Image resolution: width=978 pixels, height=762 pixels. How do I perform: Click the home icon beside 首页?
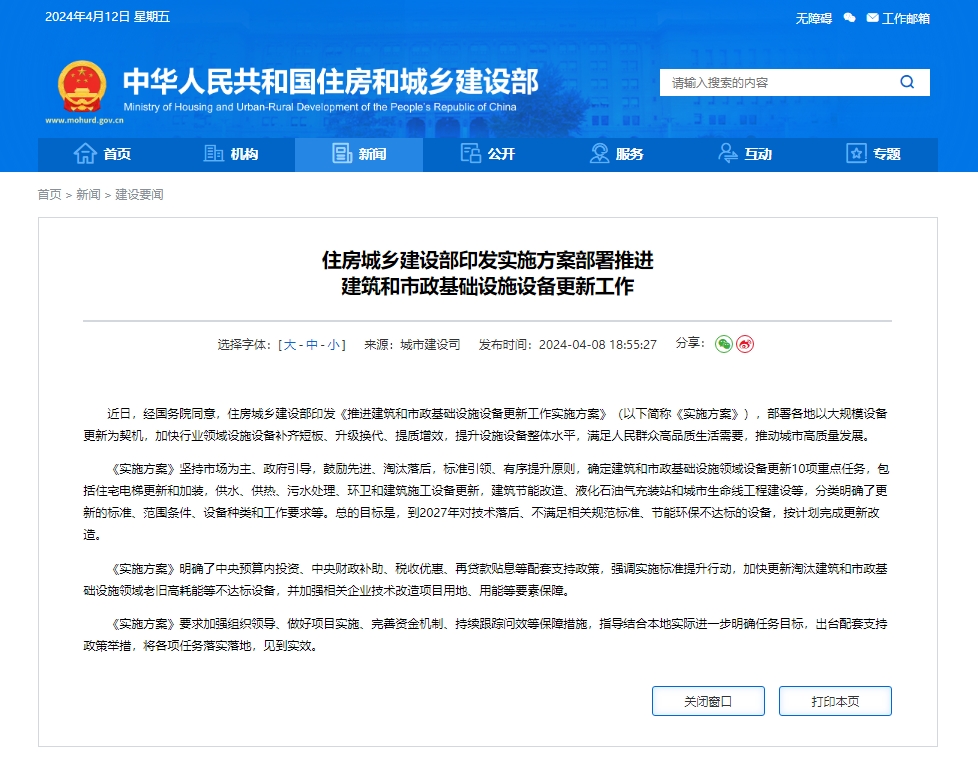pos(85,153)
